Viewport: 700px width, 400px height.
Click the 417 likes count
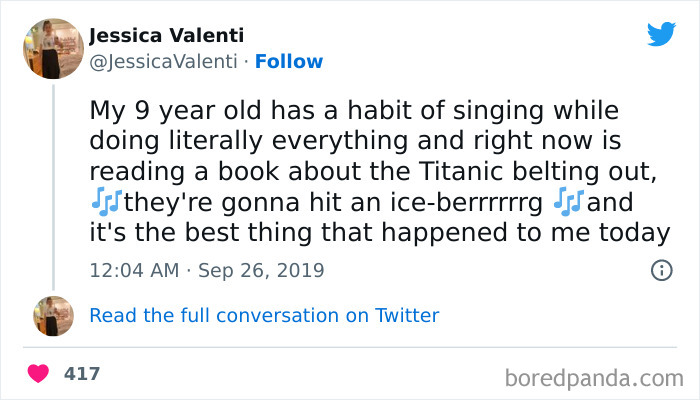click(82, 374)
